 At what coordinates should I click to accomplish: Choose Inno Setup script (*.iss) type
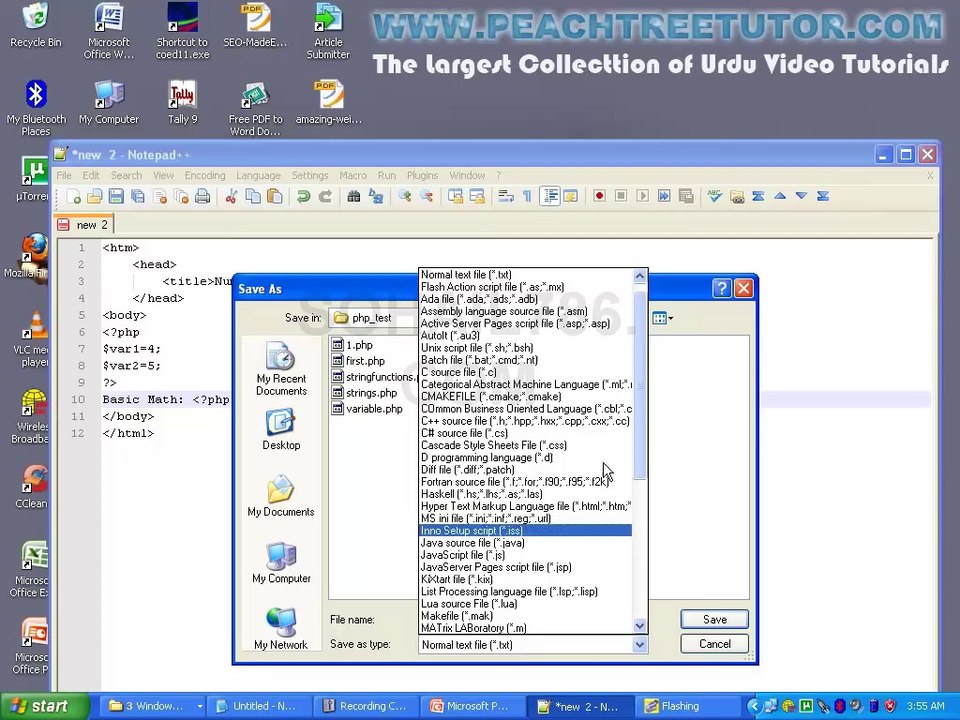pyautogui.click(x=525, y=531)
